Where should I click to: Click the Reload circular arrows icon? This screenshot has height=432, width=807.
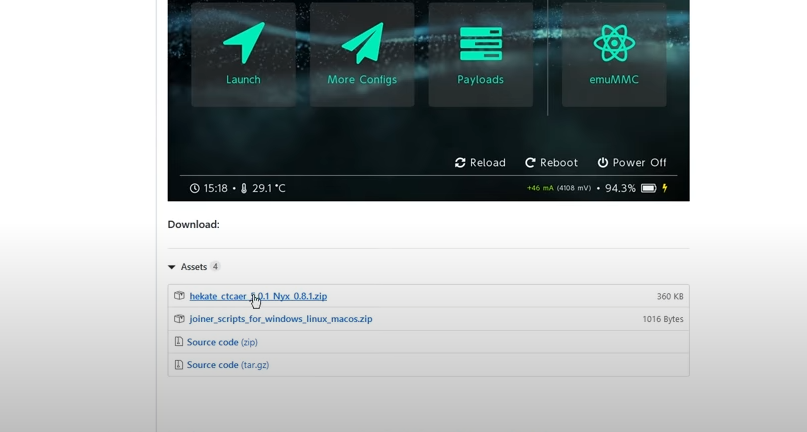tap(460, 163)
